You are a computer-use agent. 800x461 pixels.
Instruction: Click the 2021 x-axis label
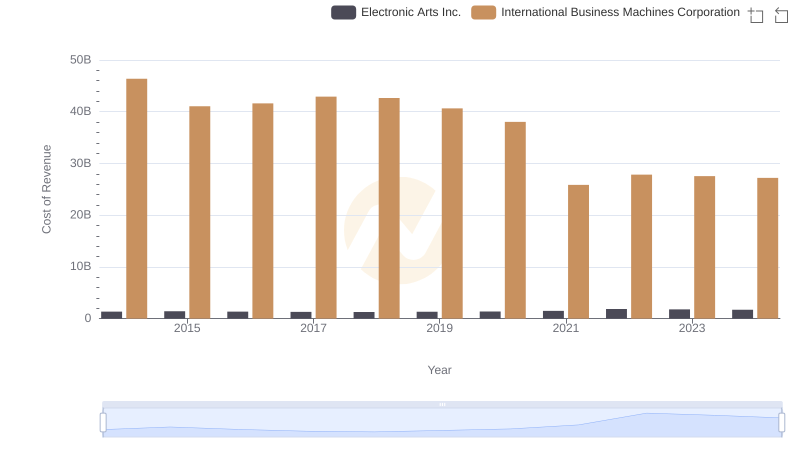click(x=566, y=328)
